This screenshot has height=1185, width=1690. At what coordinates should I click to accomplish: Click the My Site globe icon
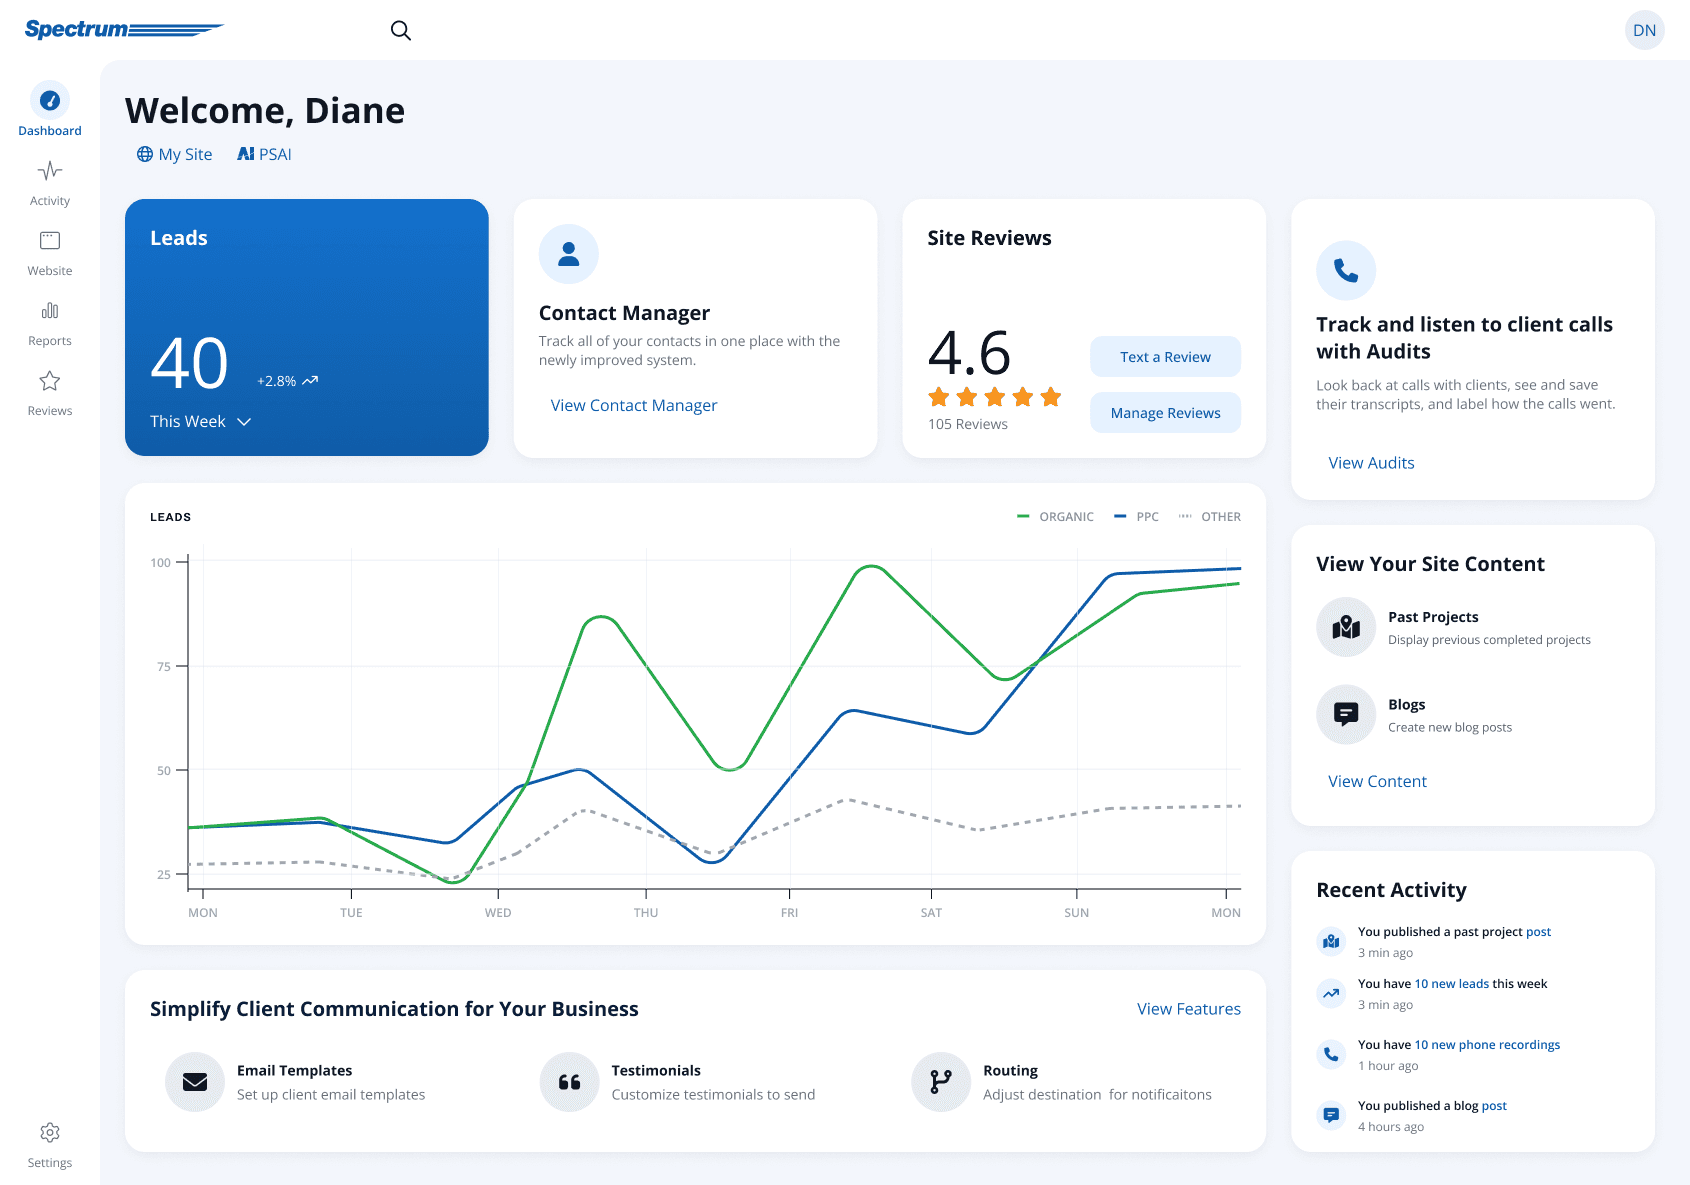(x=145, y=154)
